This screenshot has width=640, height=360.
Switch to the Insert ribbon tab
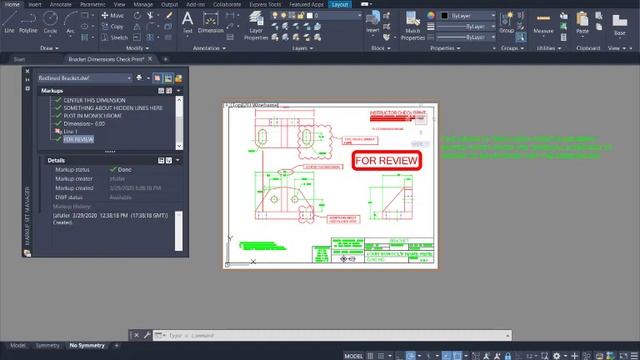[x=35, y=4]
